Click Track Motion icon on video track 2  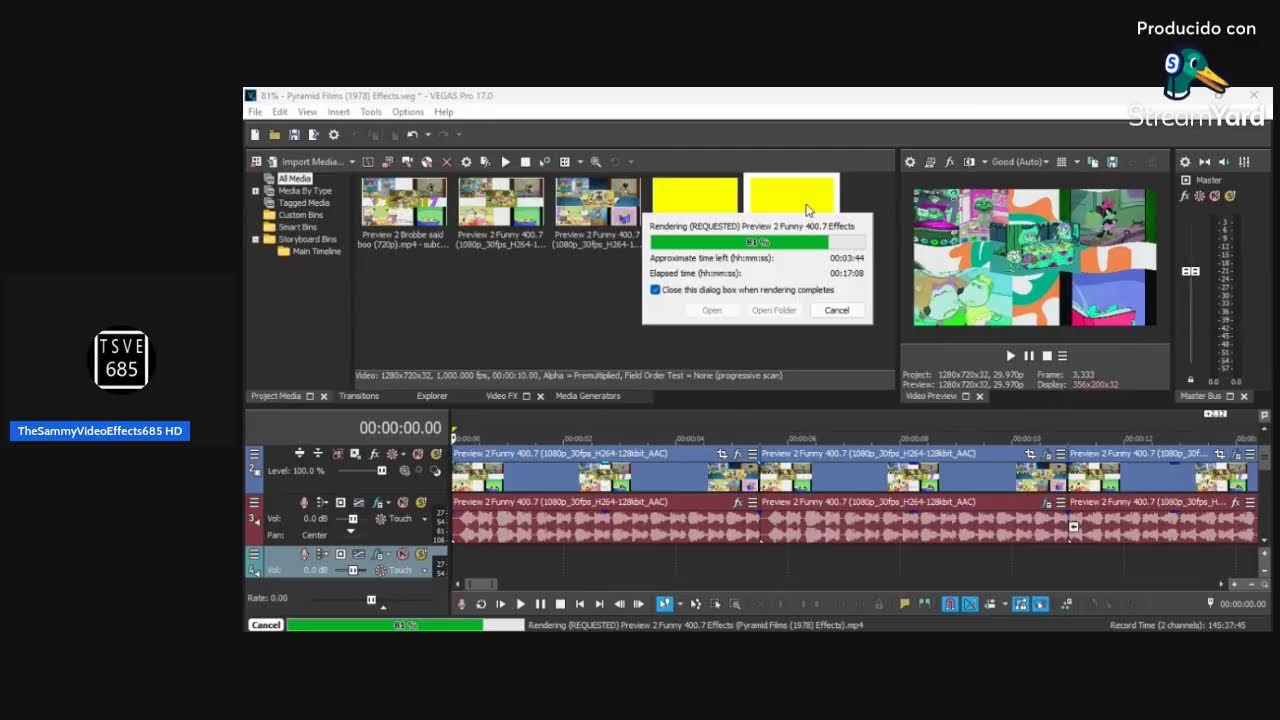click(354, 454)
